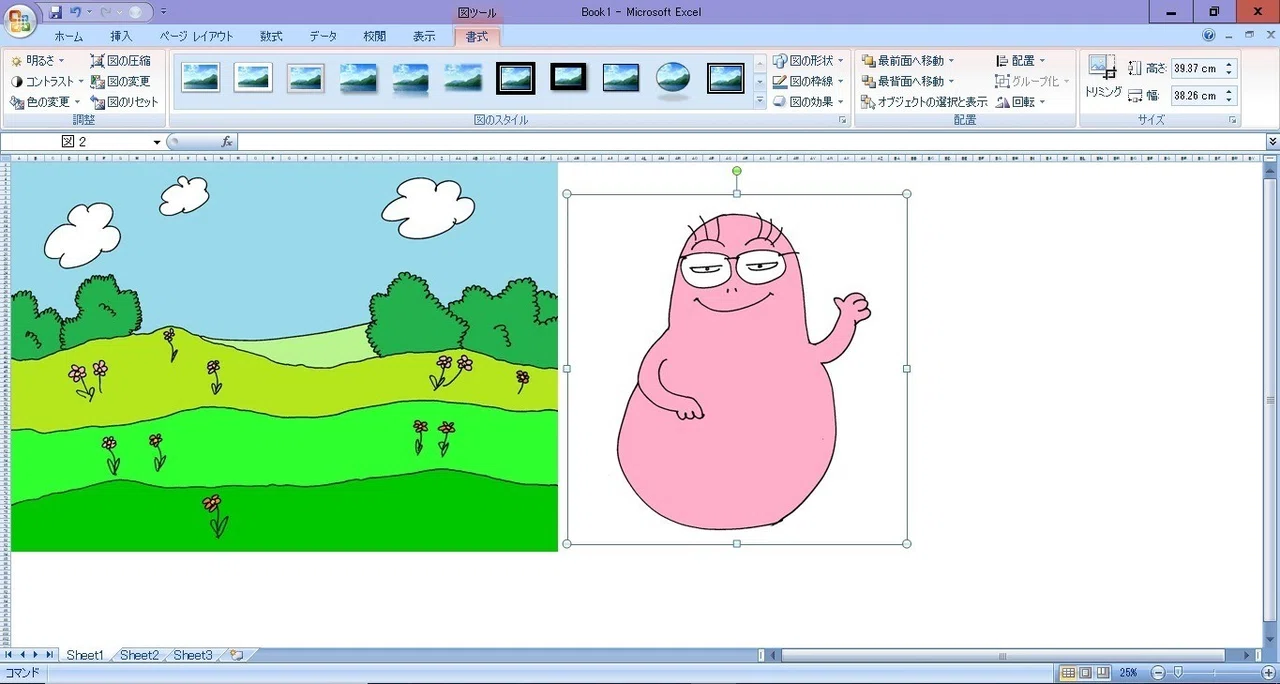Open the コントラスト contrast option
Screen dimensions: 1280x684
47,81
